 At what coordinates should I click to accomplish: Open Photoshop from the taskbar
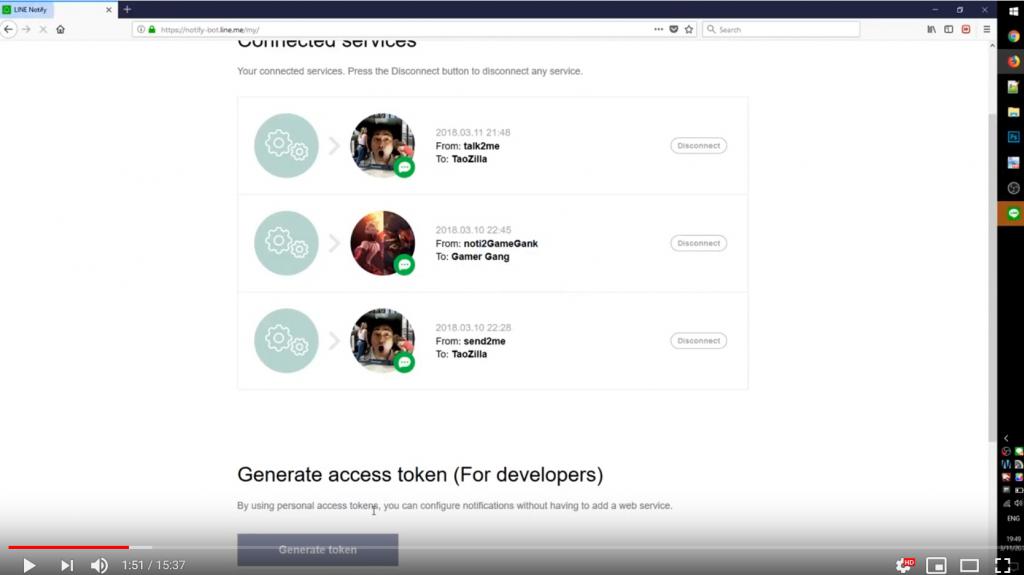coord(1013,137)
